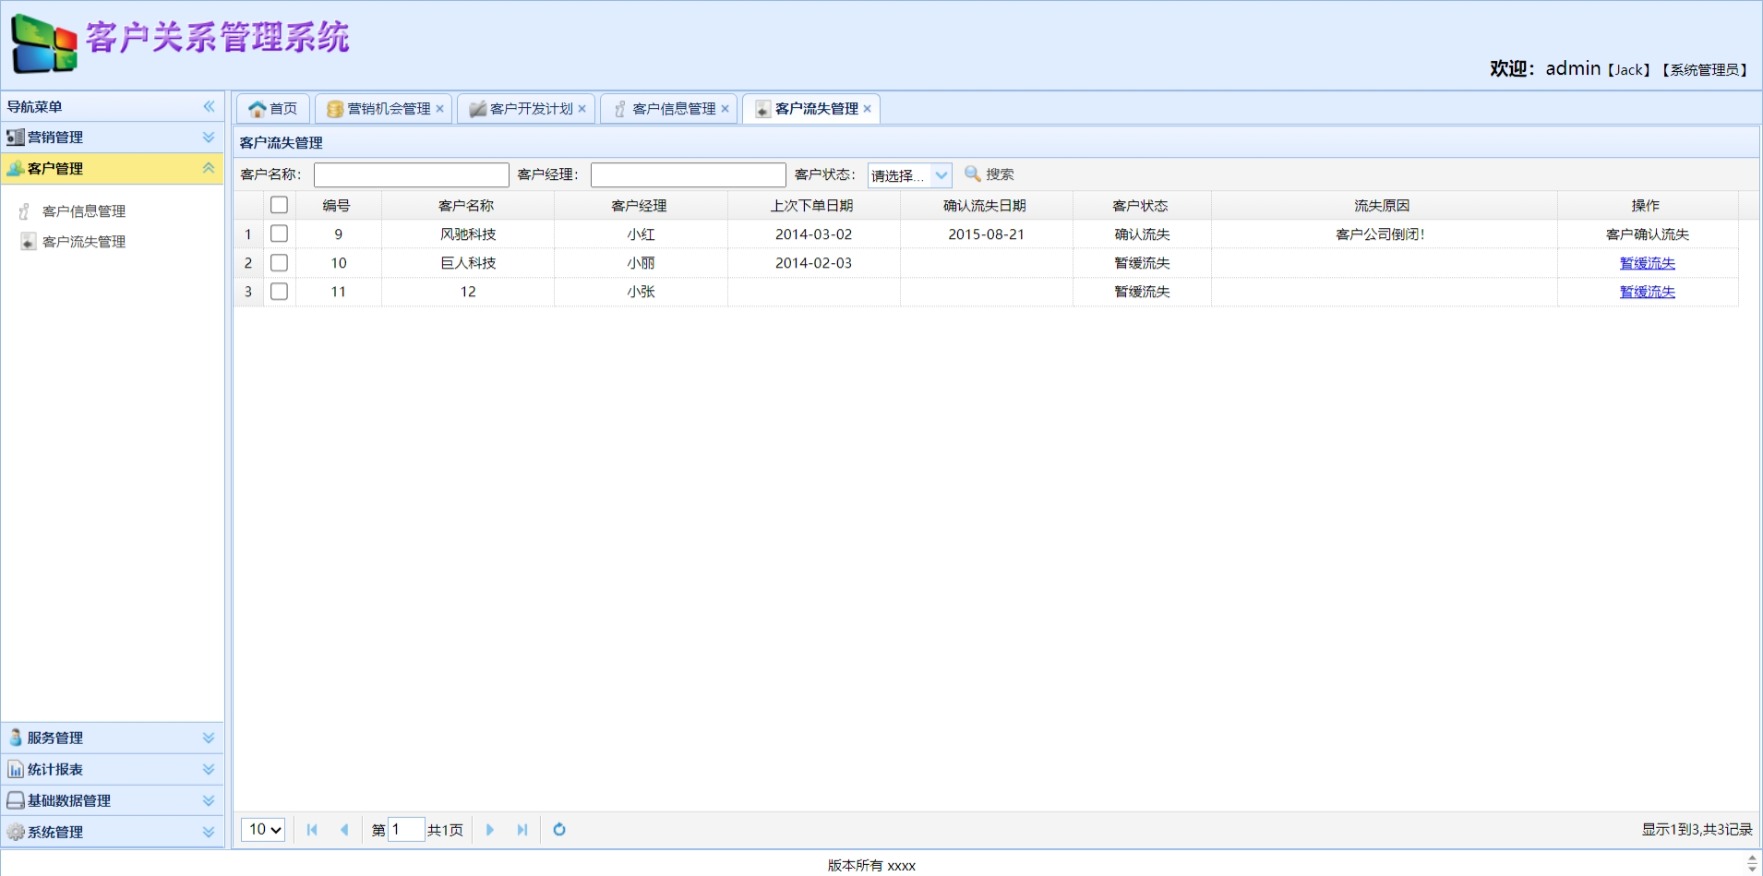Switch to the 客户开发计划 tab

(527, 109)
